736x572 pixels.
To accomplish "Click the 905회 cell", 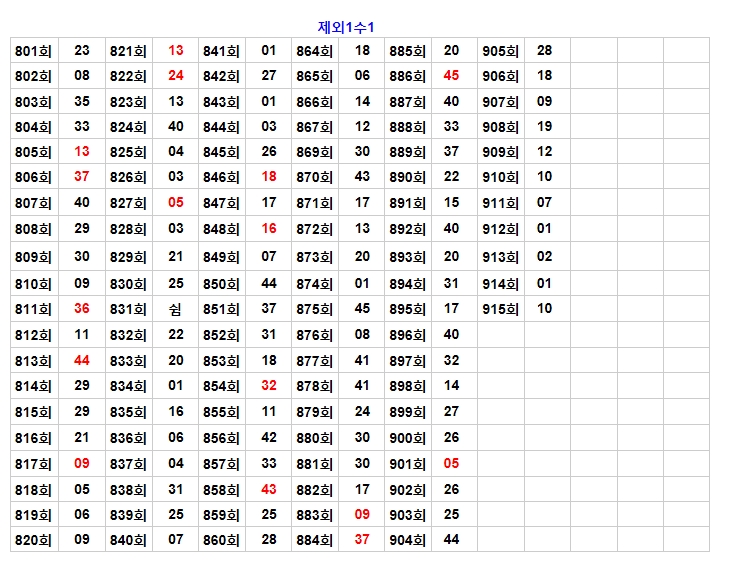I will (501, 51).
